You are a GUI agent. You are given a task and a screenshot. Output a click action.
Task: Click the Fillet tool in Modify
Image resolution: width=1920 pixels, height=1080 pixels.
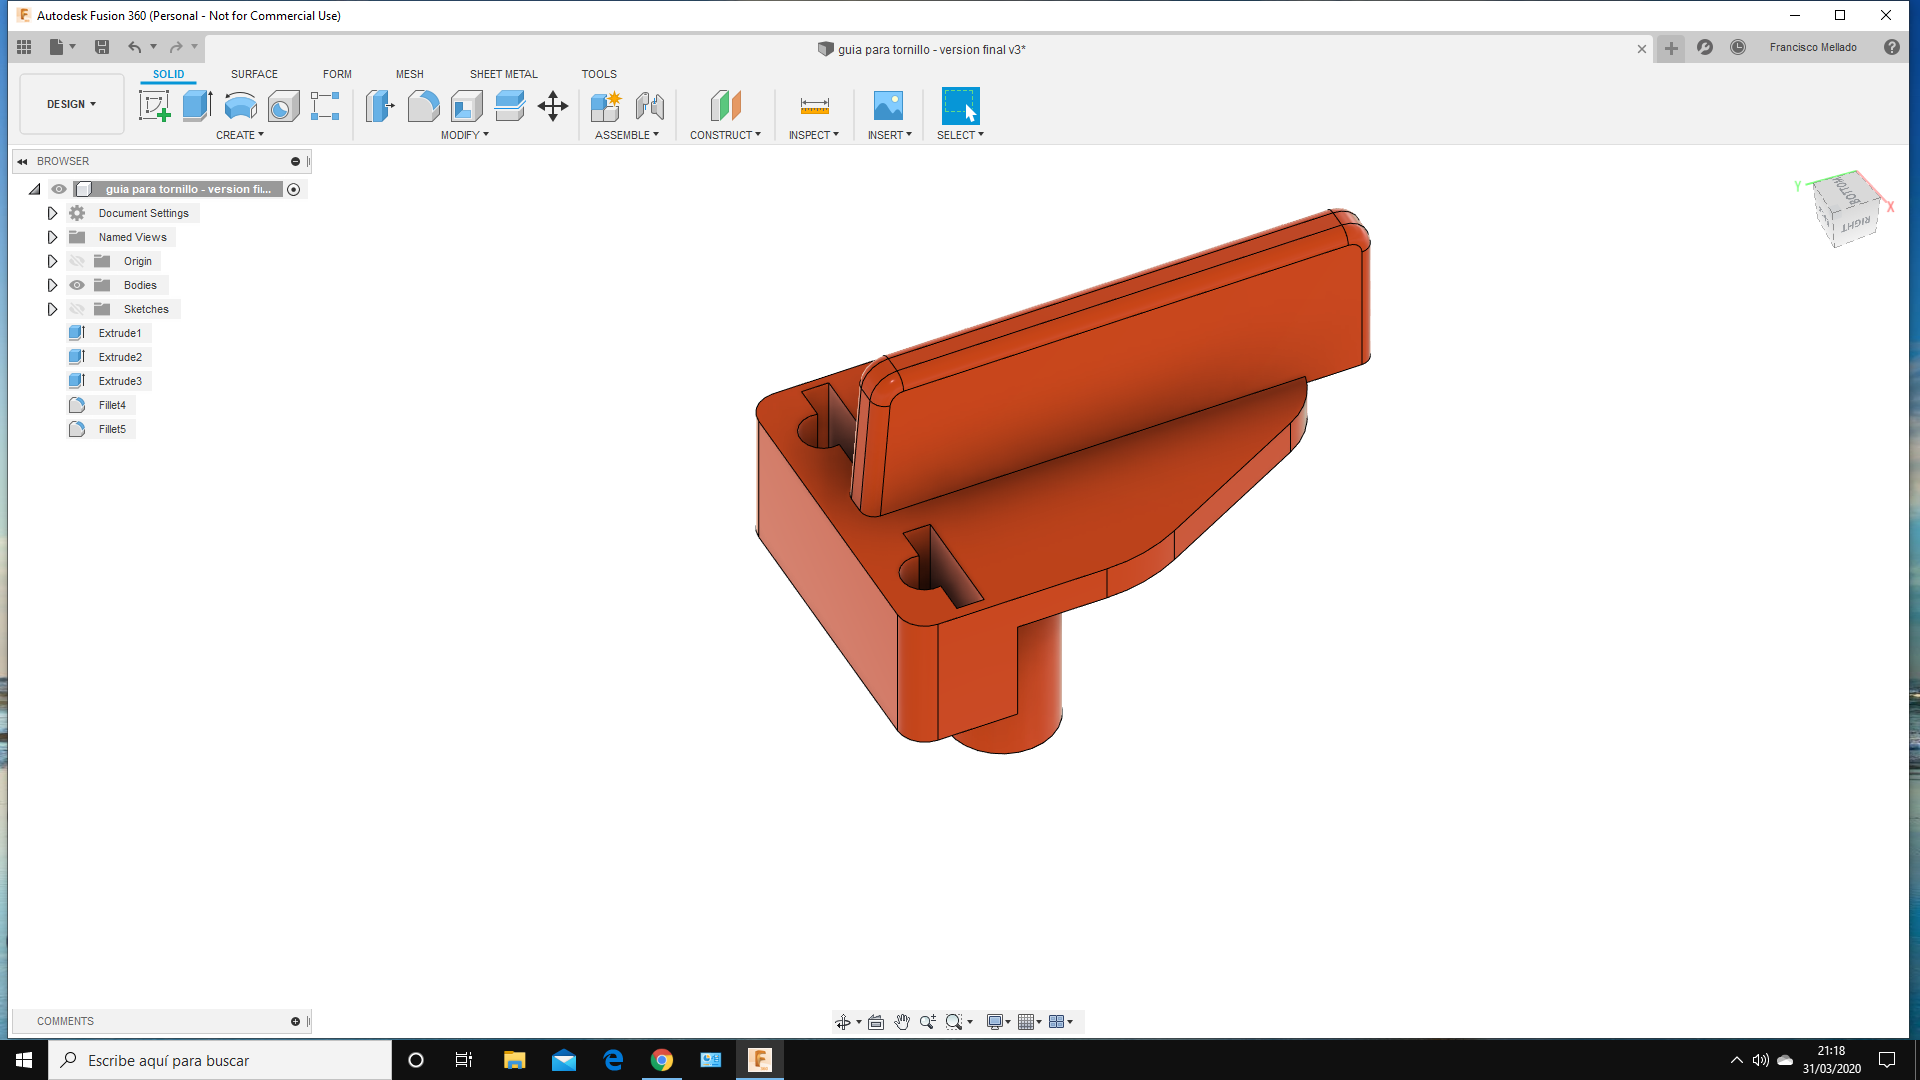point(423,105)
